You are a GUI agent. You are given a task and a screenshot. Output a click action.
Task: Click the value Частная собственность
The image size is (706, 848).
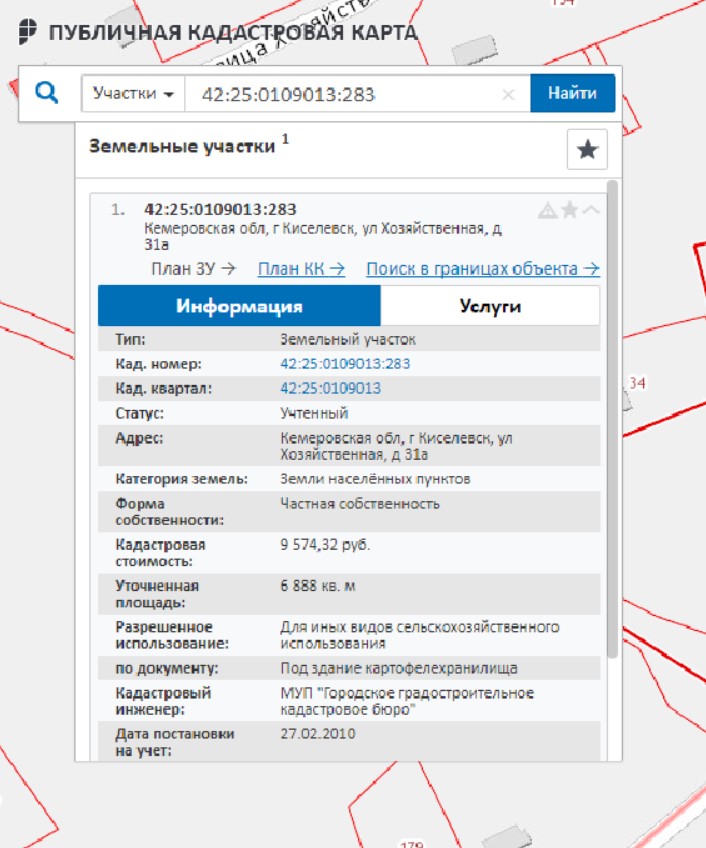(360, 504)
